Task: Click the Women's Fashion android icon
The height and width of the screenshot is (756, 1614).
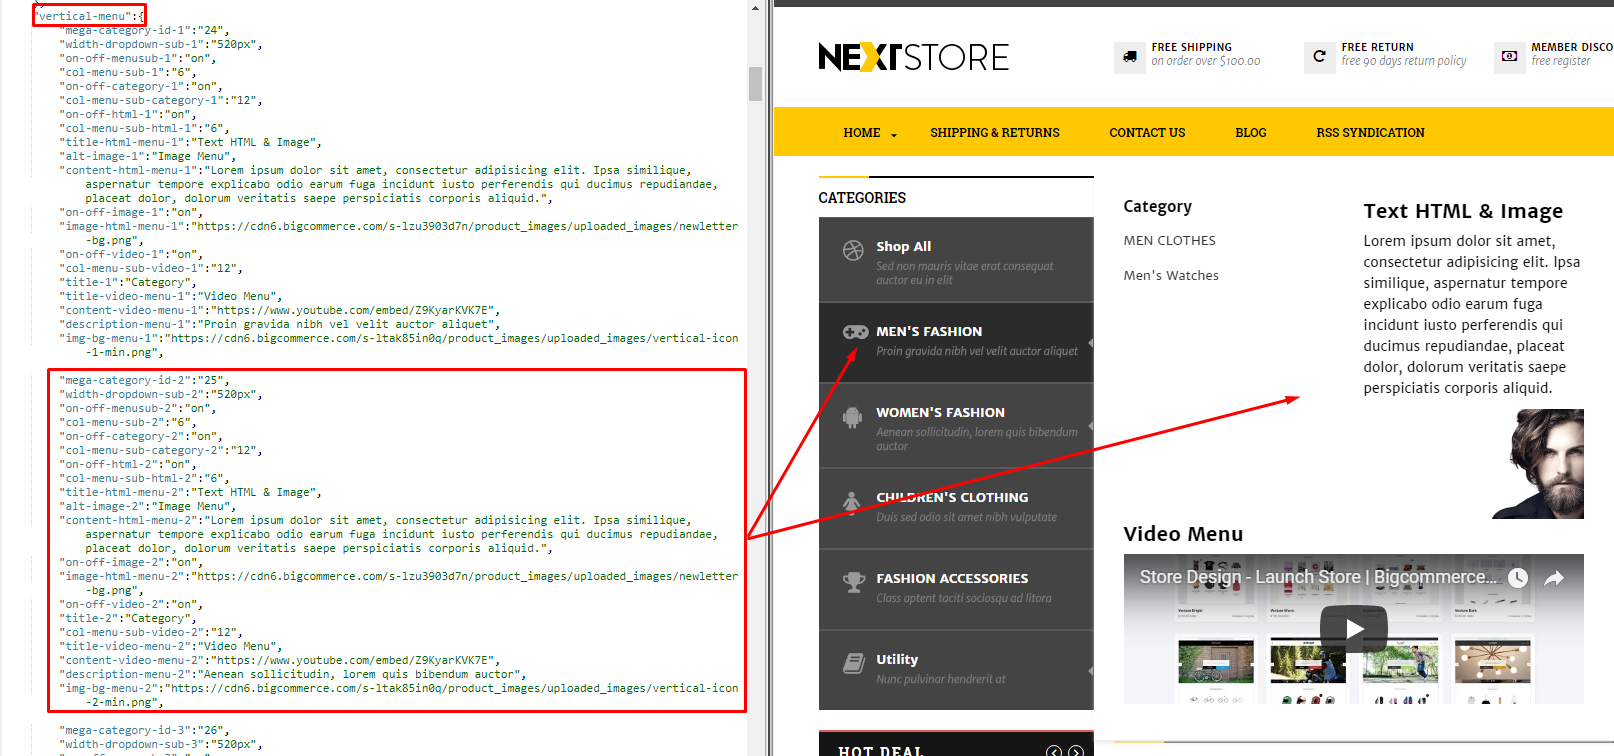Action: [x=852, y=417]
